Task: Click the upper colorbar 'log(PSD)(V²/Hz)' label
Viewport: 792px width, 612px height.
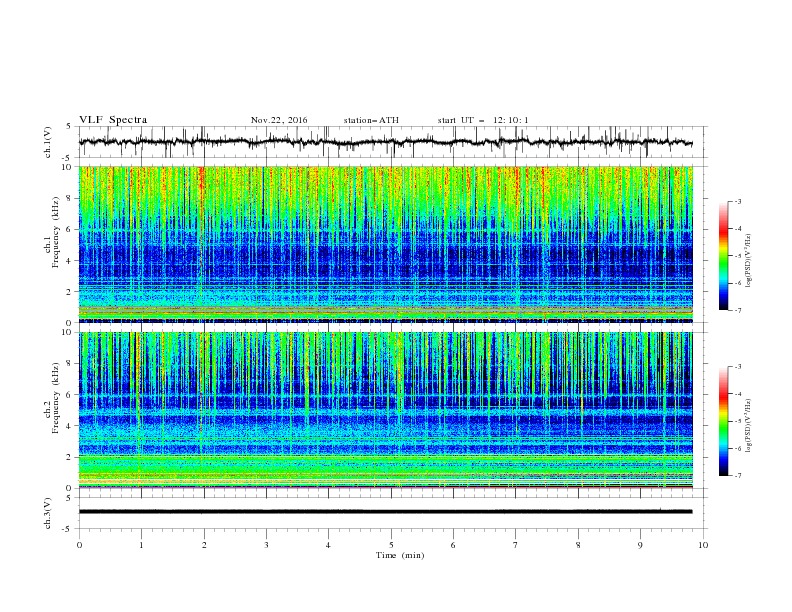Action: coord(748,261)
